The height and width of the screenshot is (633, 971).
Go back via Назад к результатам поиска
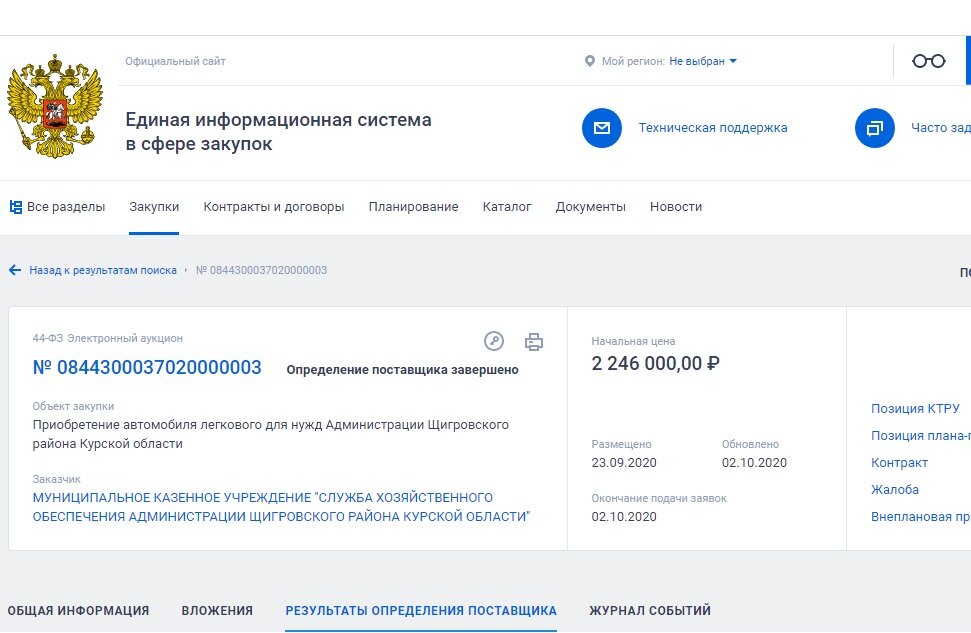[103, 270]
